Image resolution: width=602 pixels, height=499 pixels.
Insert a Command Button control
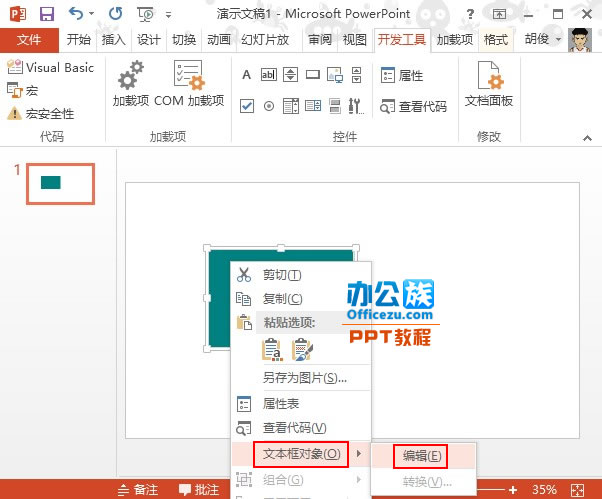(x=313, y=74)
